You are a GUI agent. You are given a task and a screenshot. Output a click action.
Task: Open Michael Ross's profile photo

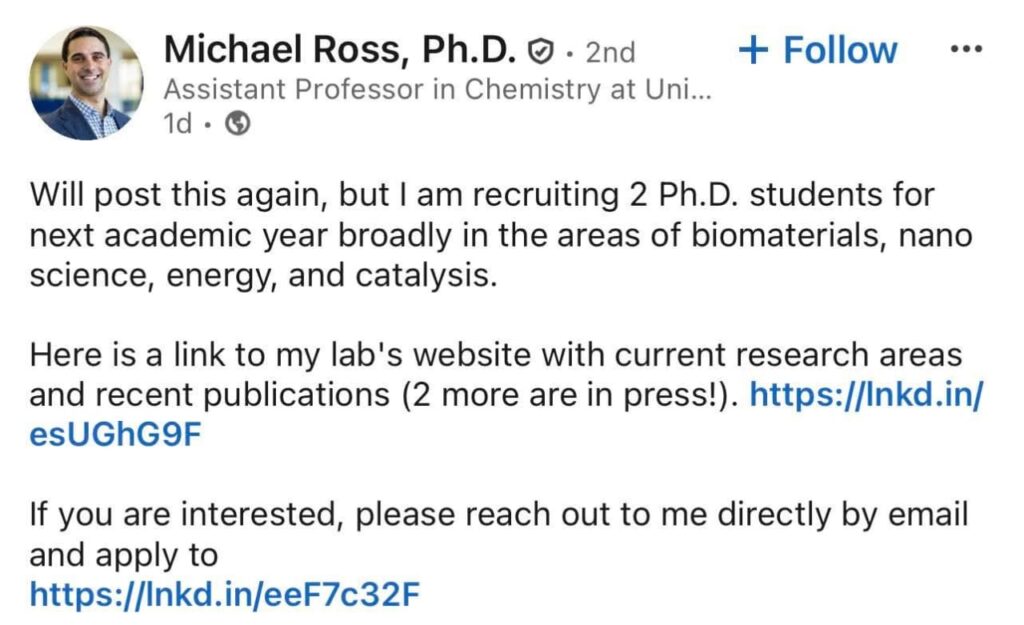pos(87,83)
